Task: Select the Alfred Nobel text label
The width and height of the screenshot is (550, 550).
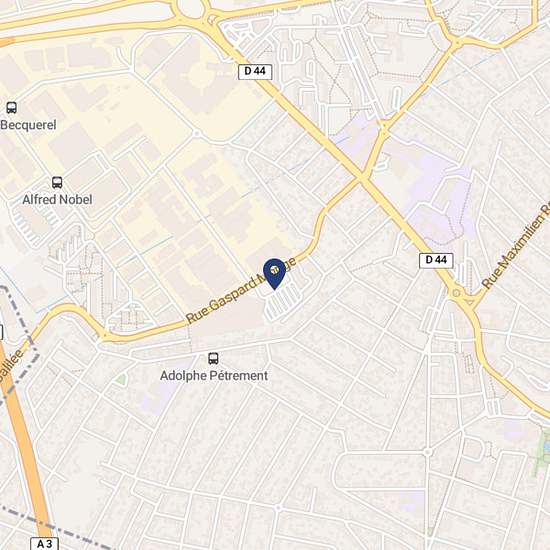Action: tap(58, 200)
